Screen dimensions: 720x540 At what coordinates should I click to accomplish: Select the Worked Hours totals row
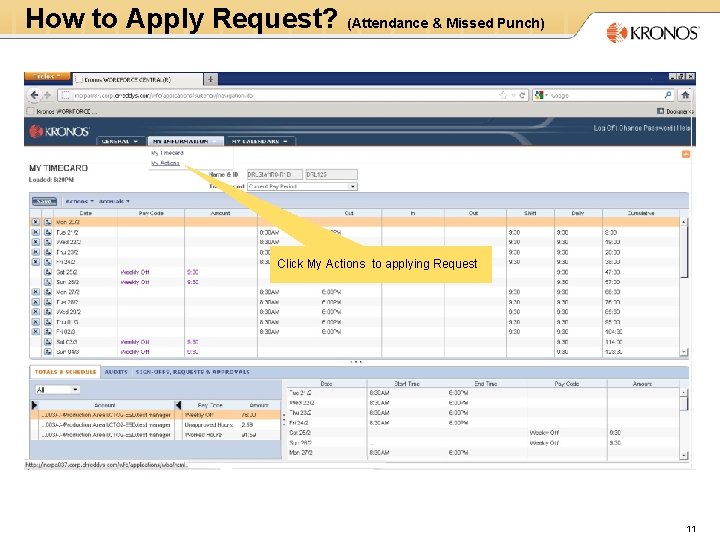(x=156, y=434)
